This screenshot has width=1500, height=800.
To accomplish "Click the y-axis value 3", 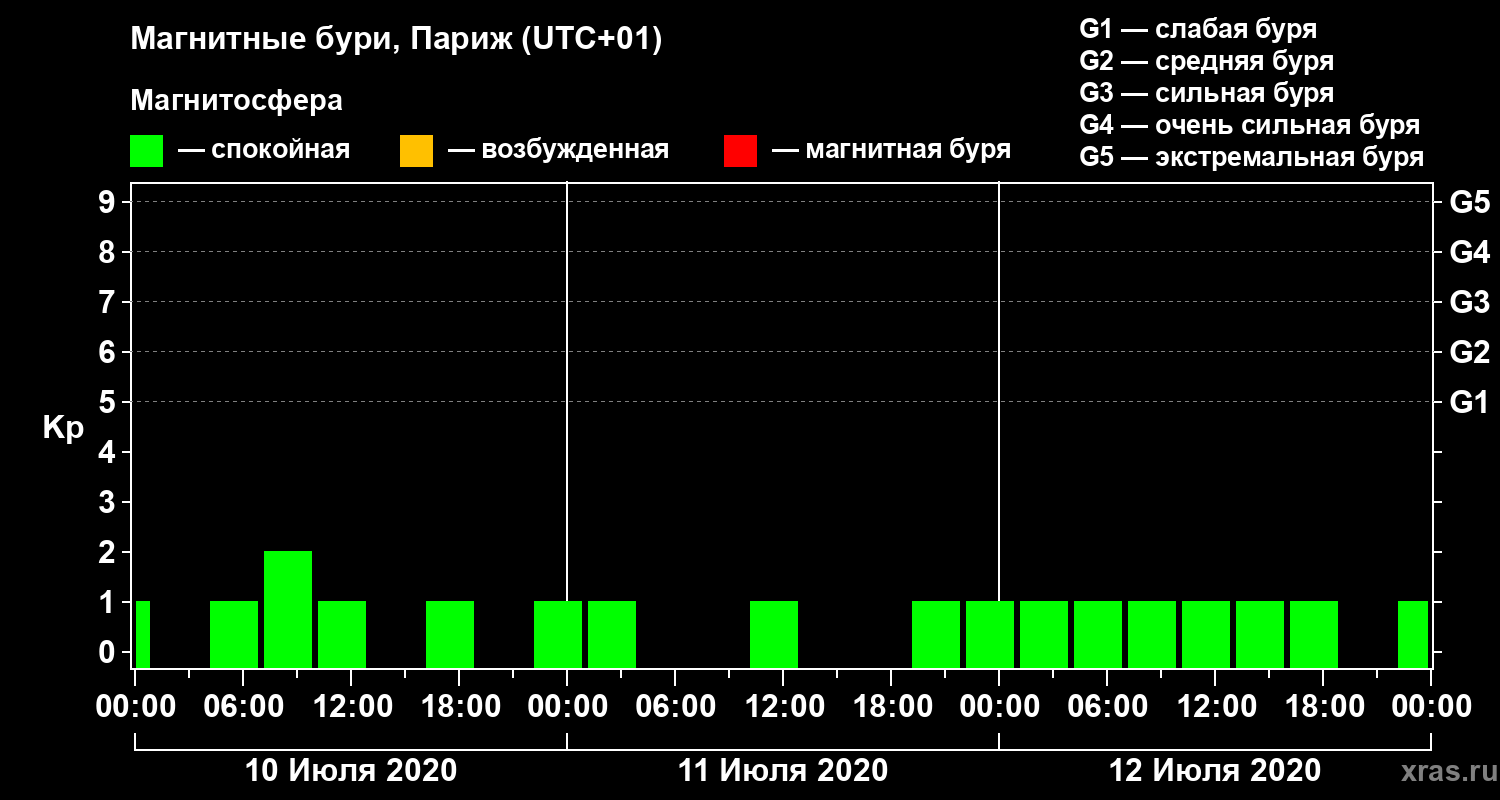I will (x=109, y=503).
